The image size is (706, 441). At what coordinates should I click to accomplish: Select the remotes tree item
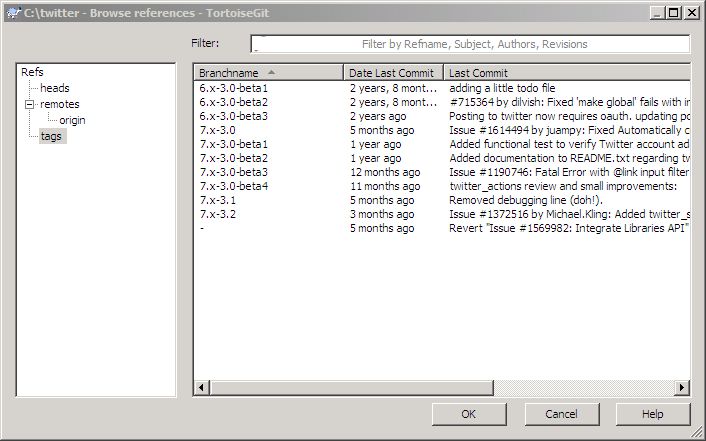point(59,104)
